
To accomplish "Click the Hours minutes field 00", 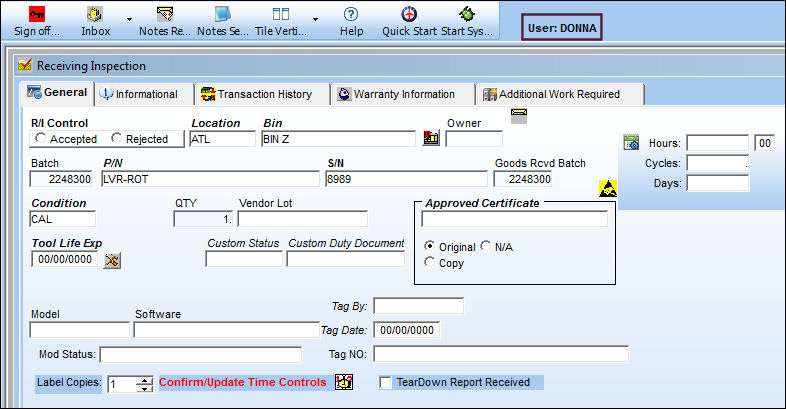I will point(764,143).
